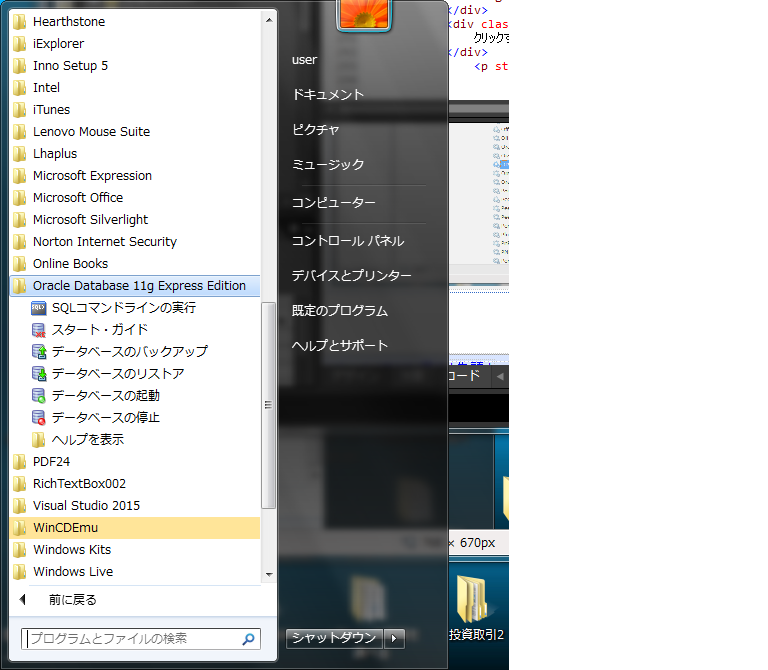Select the Lhaplus entry
The height and width of the screenshot is (670, 768).
click(135, 154)
